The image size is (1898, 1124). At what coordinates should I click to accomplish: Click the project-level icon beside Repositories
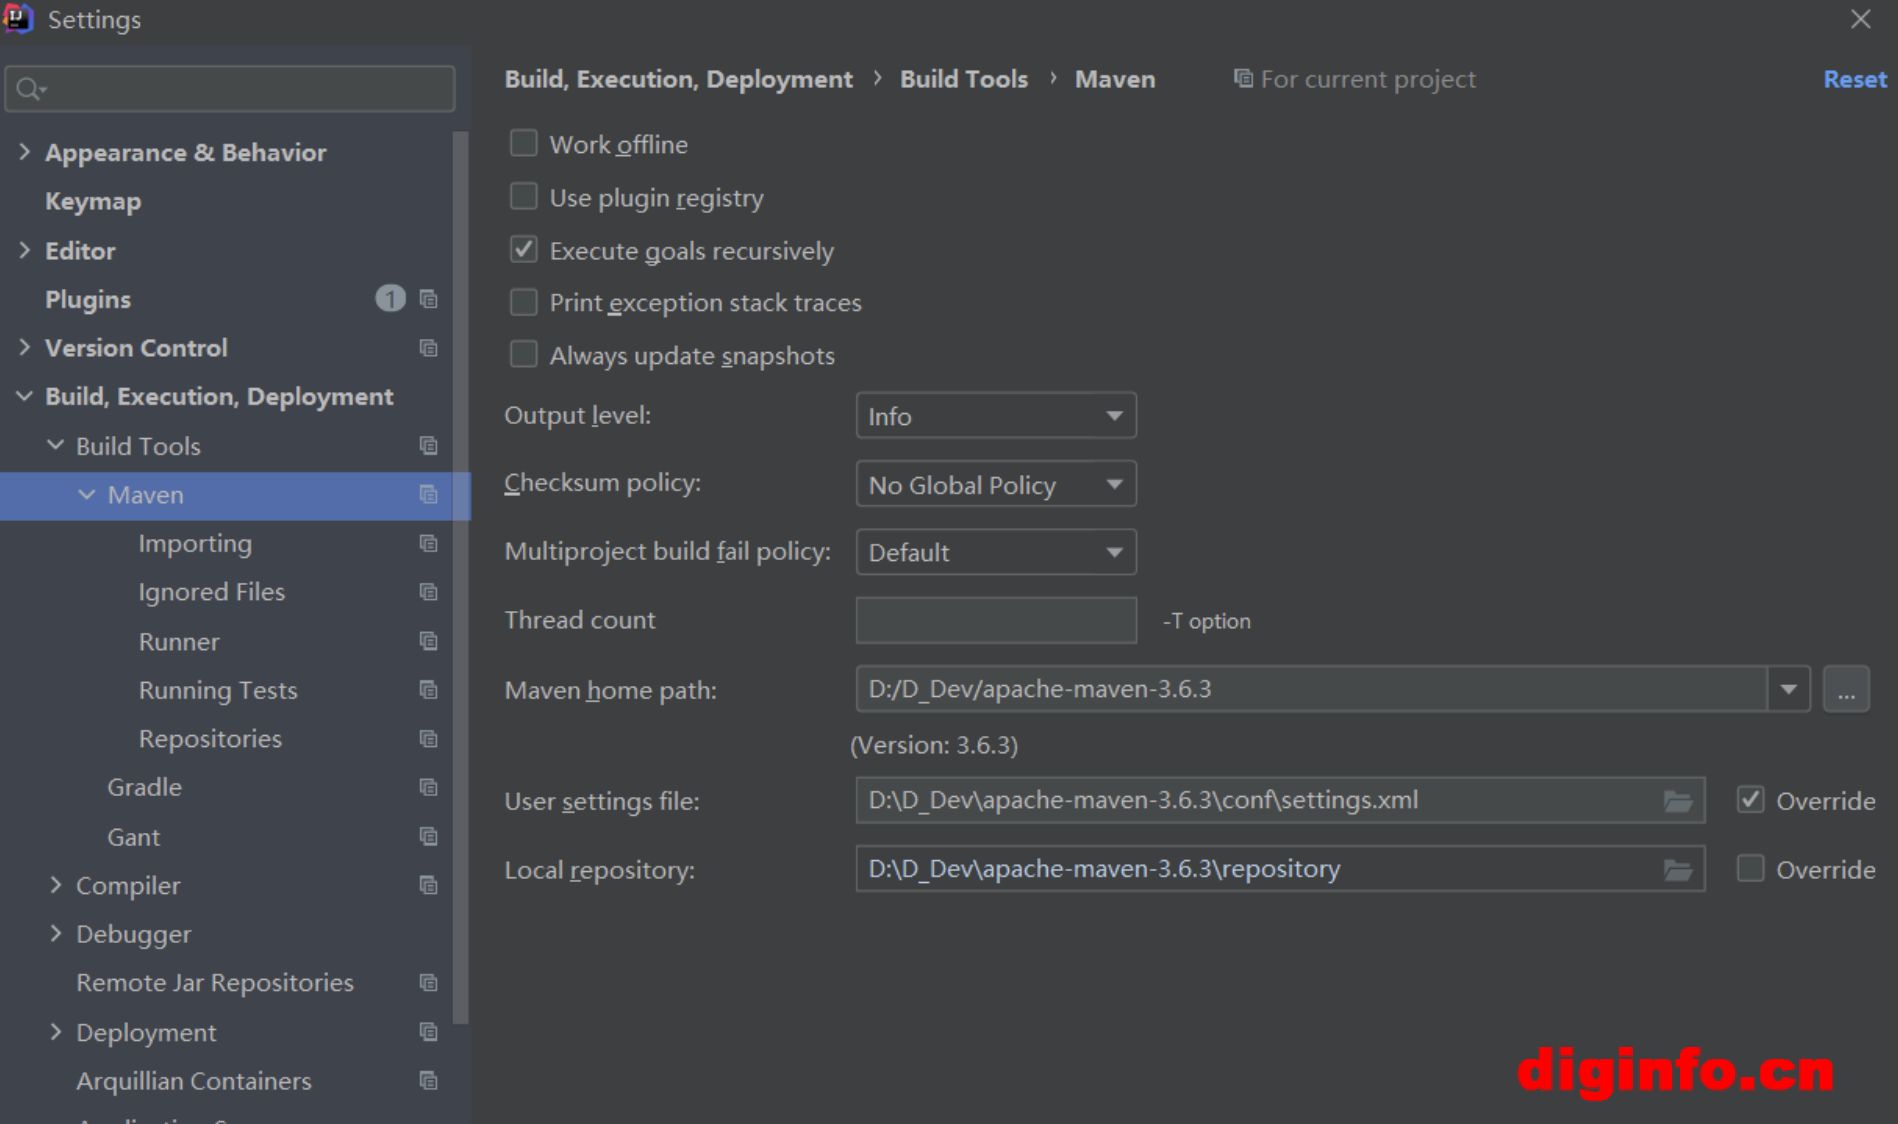click(428, 739)
